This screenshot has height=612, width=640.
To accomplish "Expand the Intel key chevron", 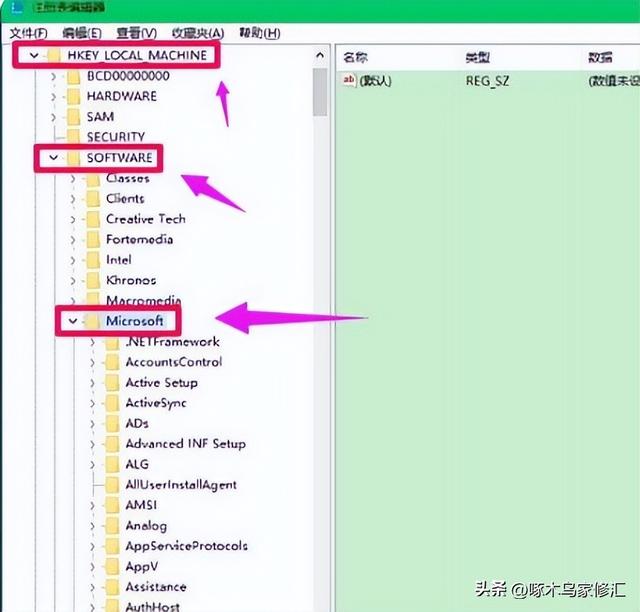I will pyautogui.click(x=73, y=260).
